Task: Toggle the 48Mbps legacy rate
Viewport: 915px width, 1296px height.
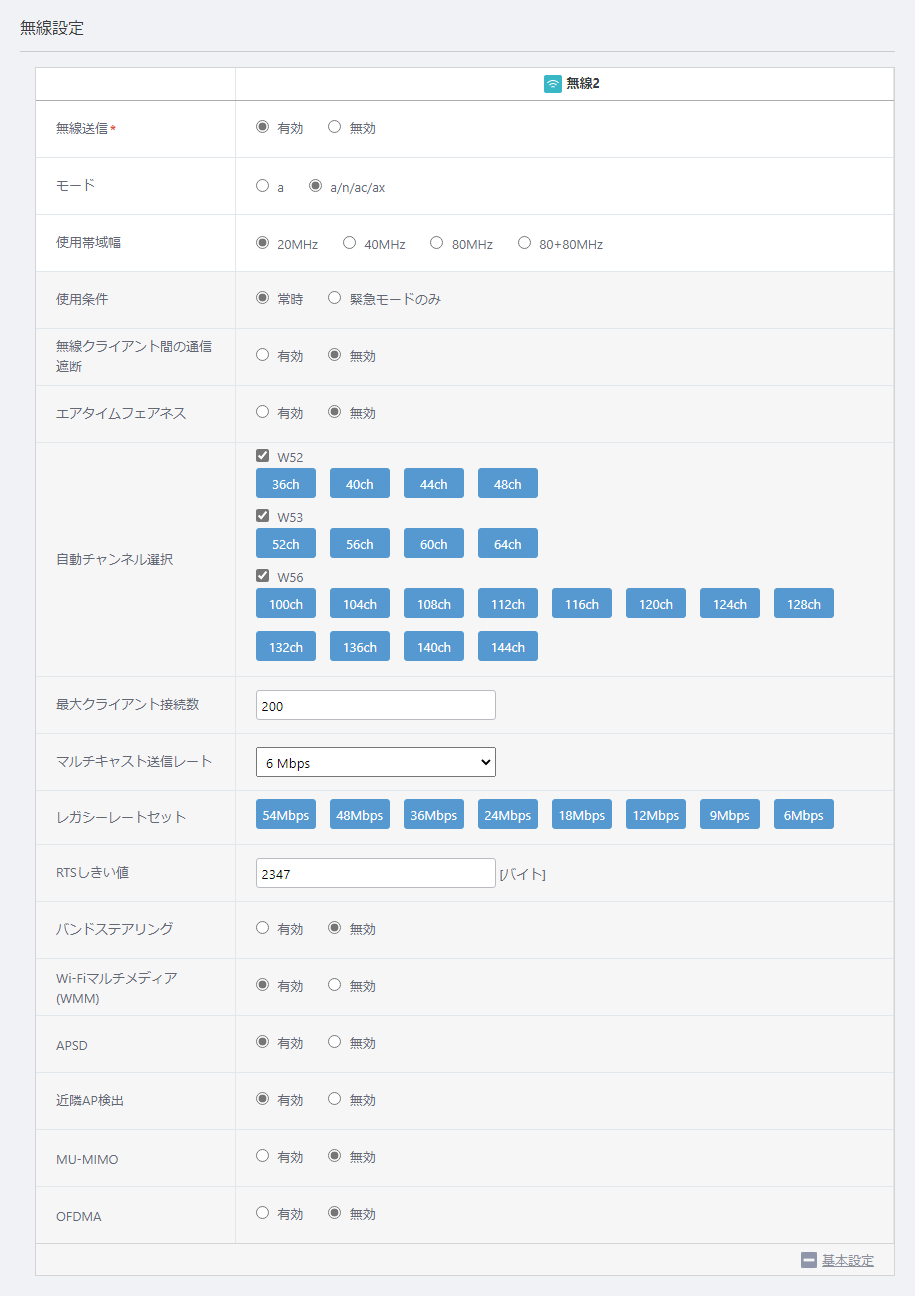Action: 360,814
